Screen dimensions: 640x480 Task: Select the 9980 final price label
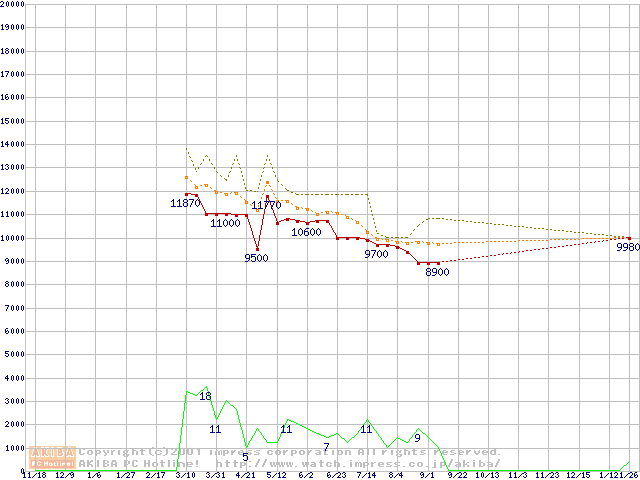pos(628,247)
